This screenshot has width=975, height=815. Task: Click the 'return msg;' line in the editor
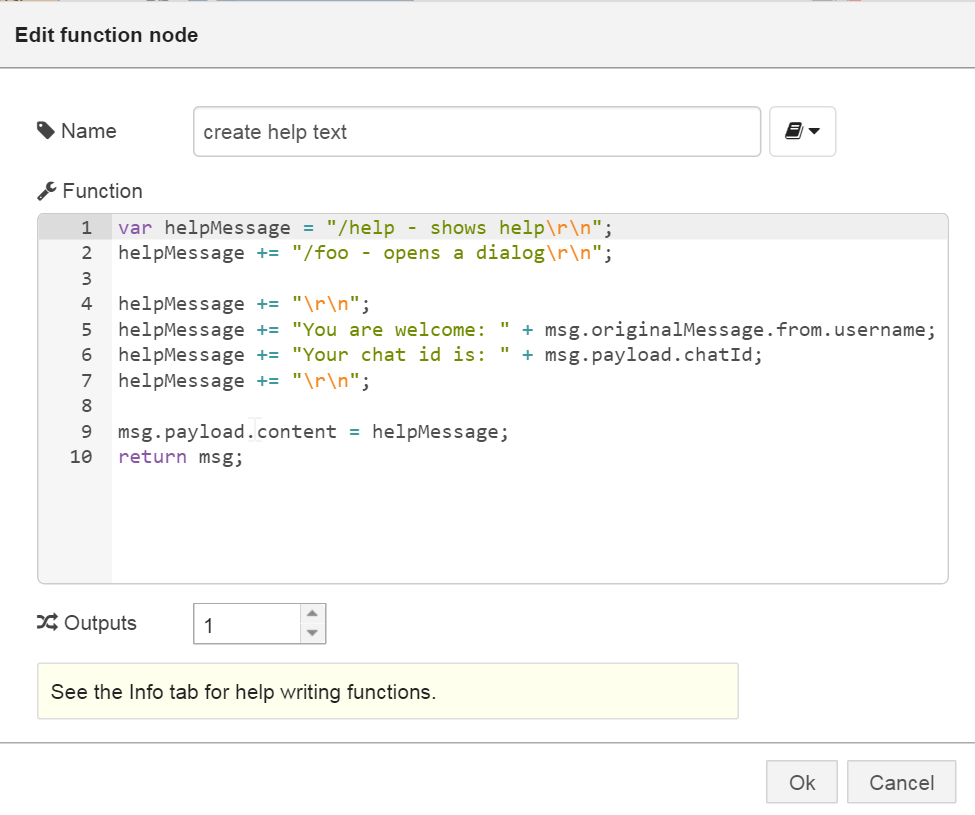coord(180,456)
